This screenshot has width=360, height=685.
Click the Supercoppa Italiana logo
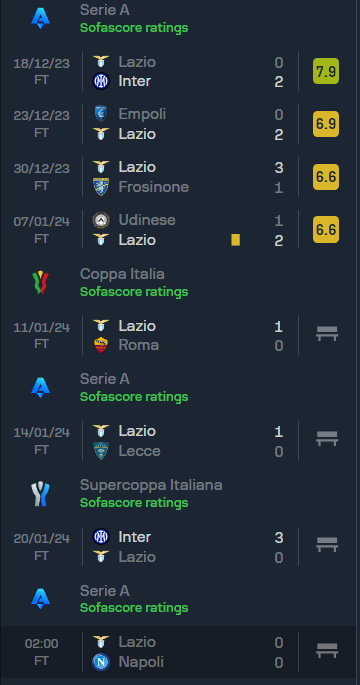pyautogui.click(x=40, y=494)
